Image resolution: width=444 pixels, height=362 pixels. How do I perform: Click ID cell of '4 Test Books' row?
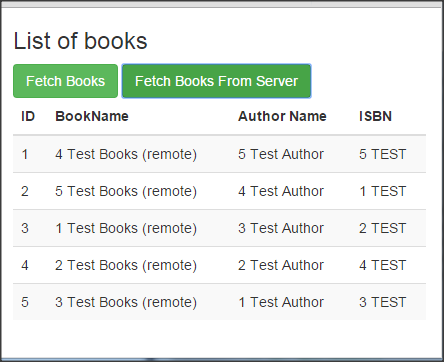[x=25, y=154]
